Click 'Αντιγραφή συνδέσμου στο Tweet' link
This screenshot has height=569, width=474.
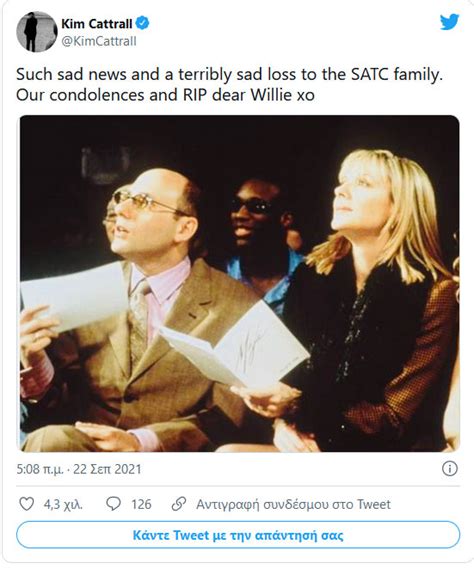coord(293,504)
